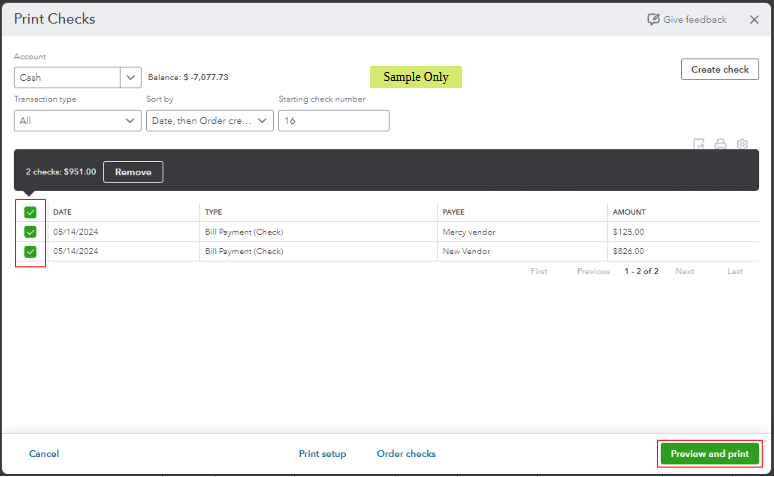Viewport: 774px width, 477px height.
Task: Click the Create check button
Action: (x=720, y=69)
